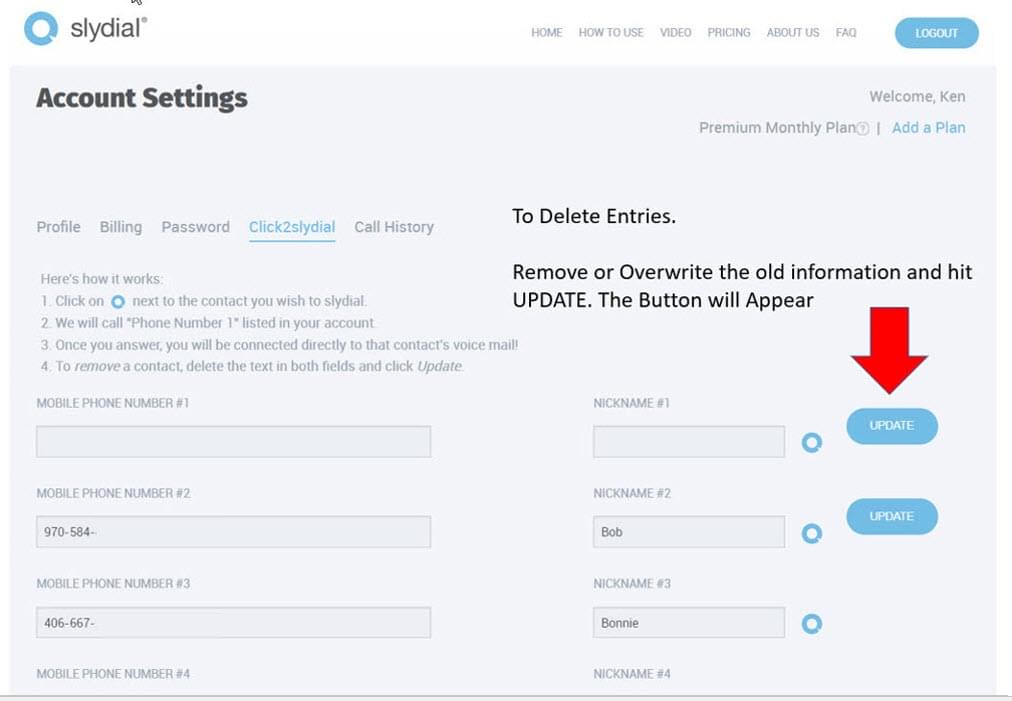This screenshot has height=701, width=1012.
Task: Focus the Mobile Phone Number #1 field
Action: coord(233,442)
